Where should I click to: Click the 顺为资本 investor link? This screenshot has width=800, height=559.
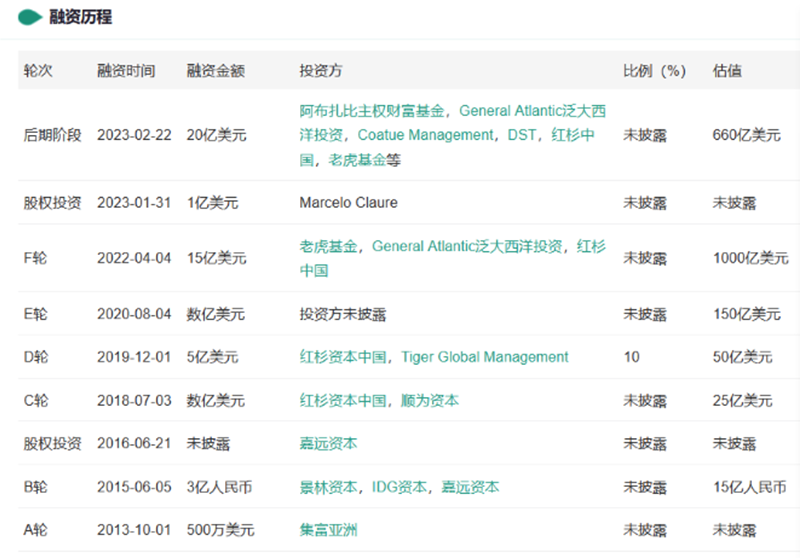(430, 401)
